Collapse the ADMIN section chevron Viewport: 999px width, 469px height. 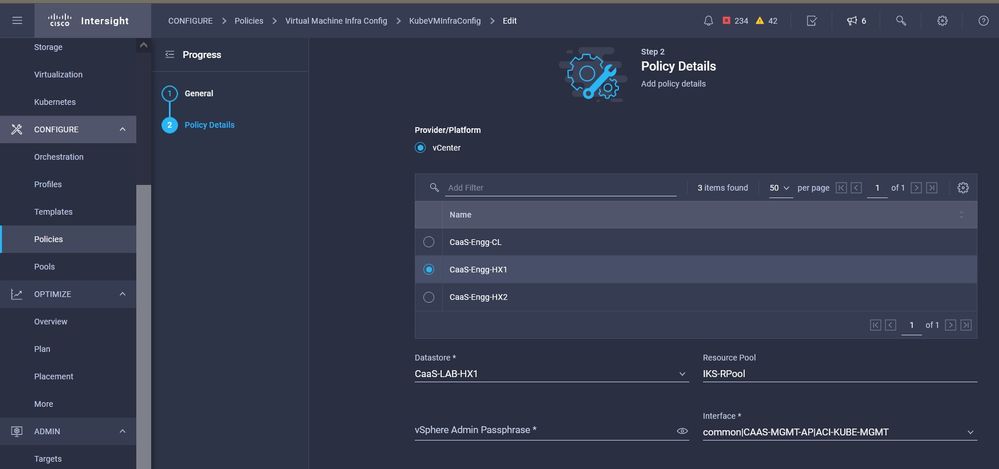click(122, 431)
